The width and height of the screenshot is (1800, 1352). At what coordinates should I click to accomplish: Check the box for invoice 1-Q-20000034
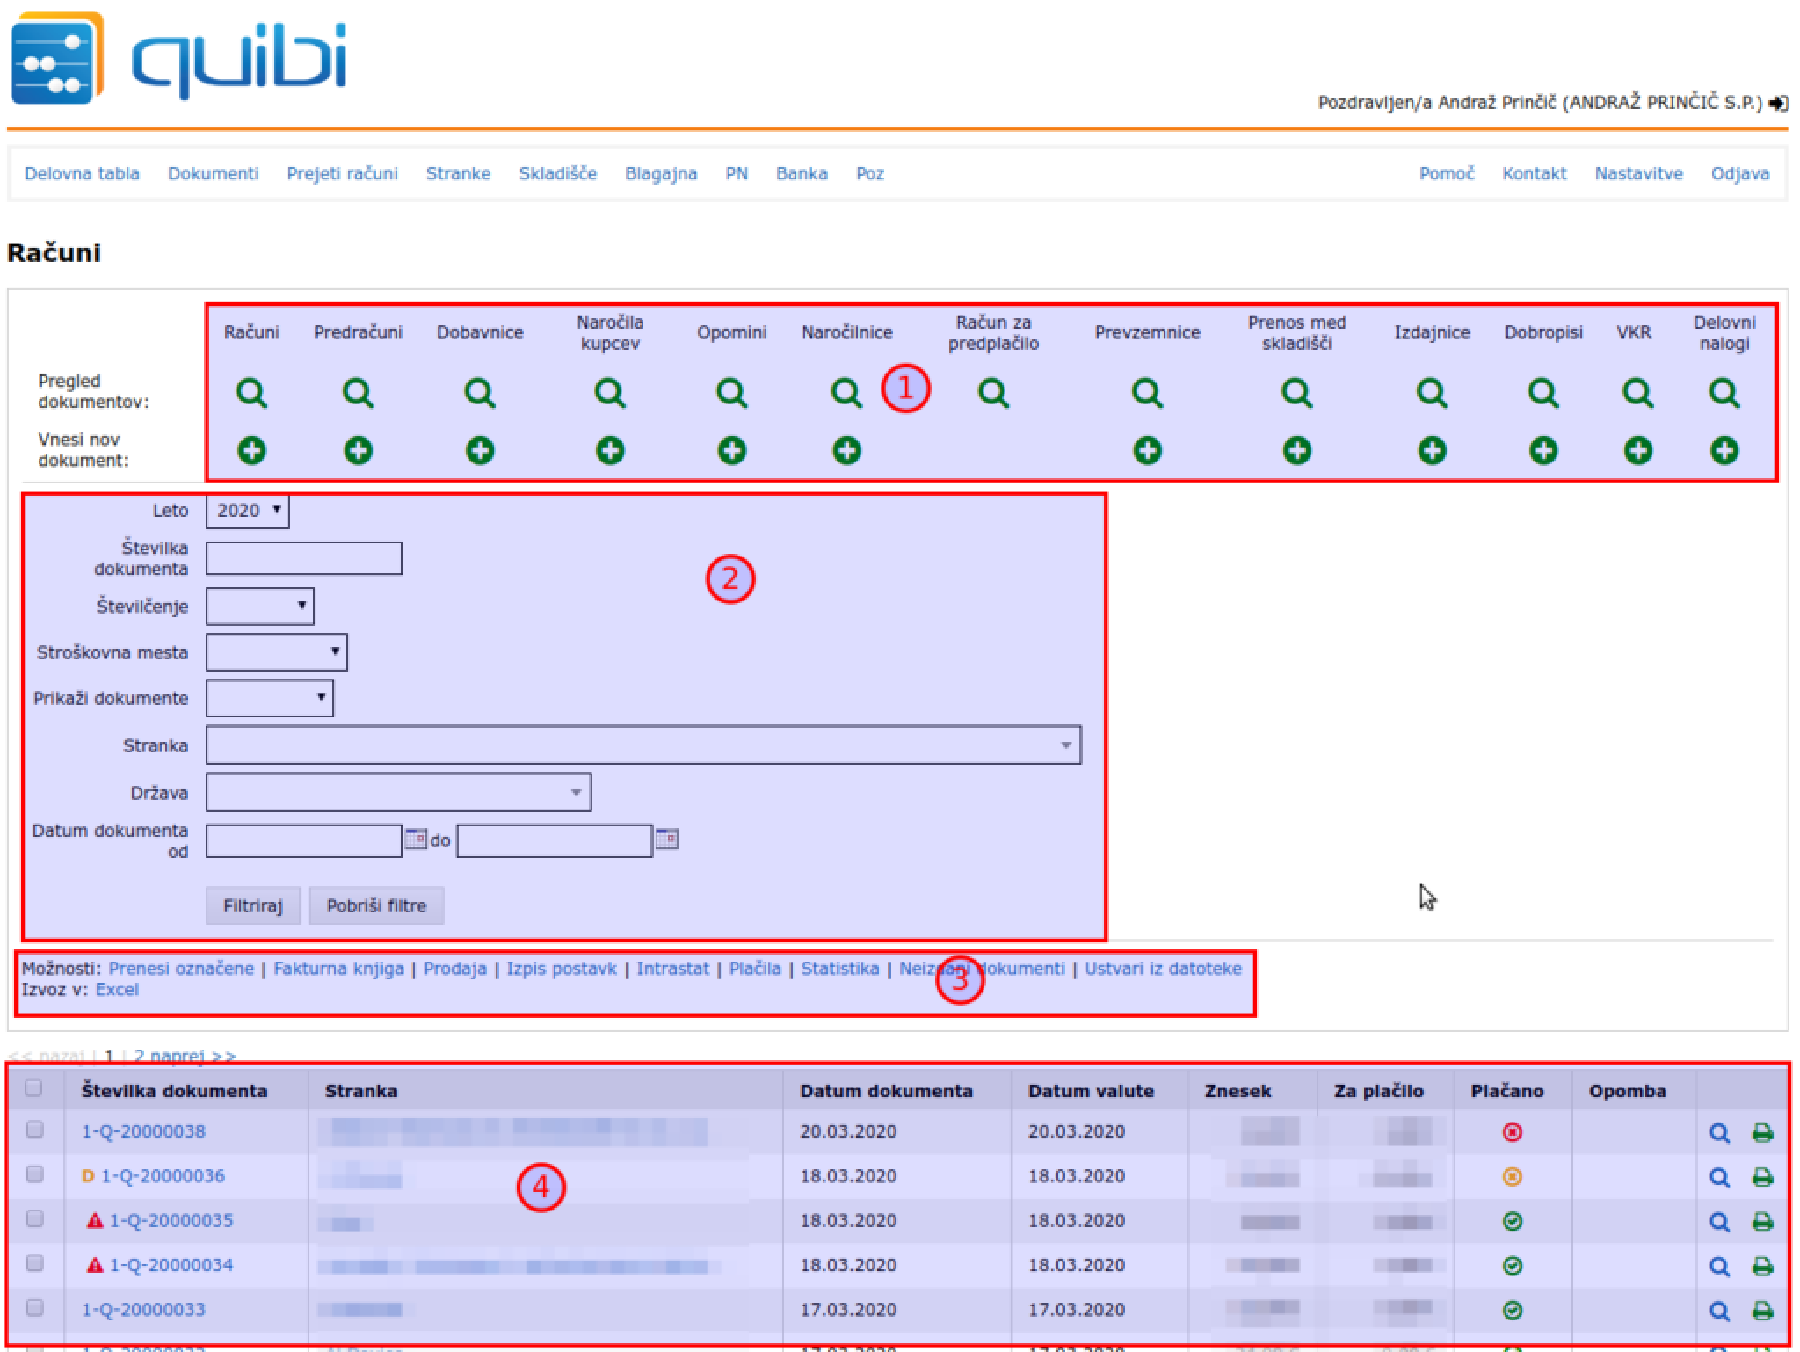[35, 1263]
